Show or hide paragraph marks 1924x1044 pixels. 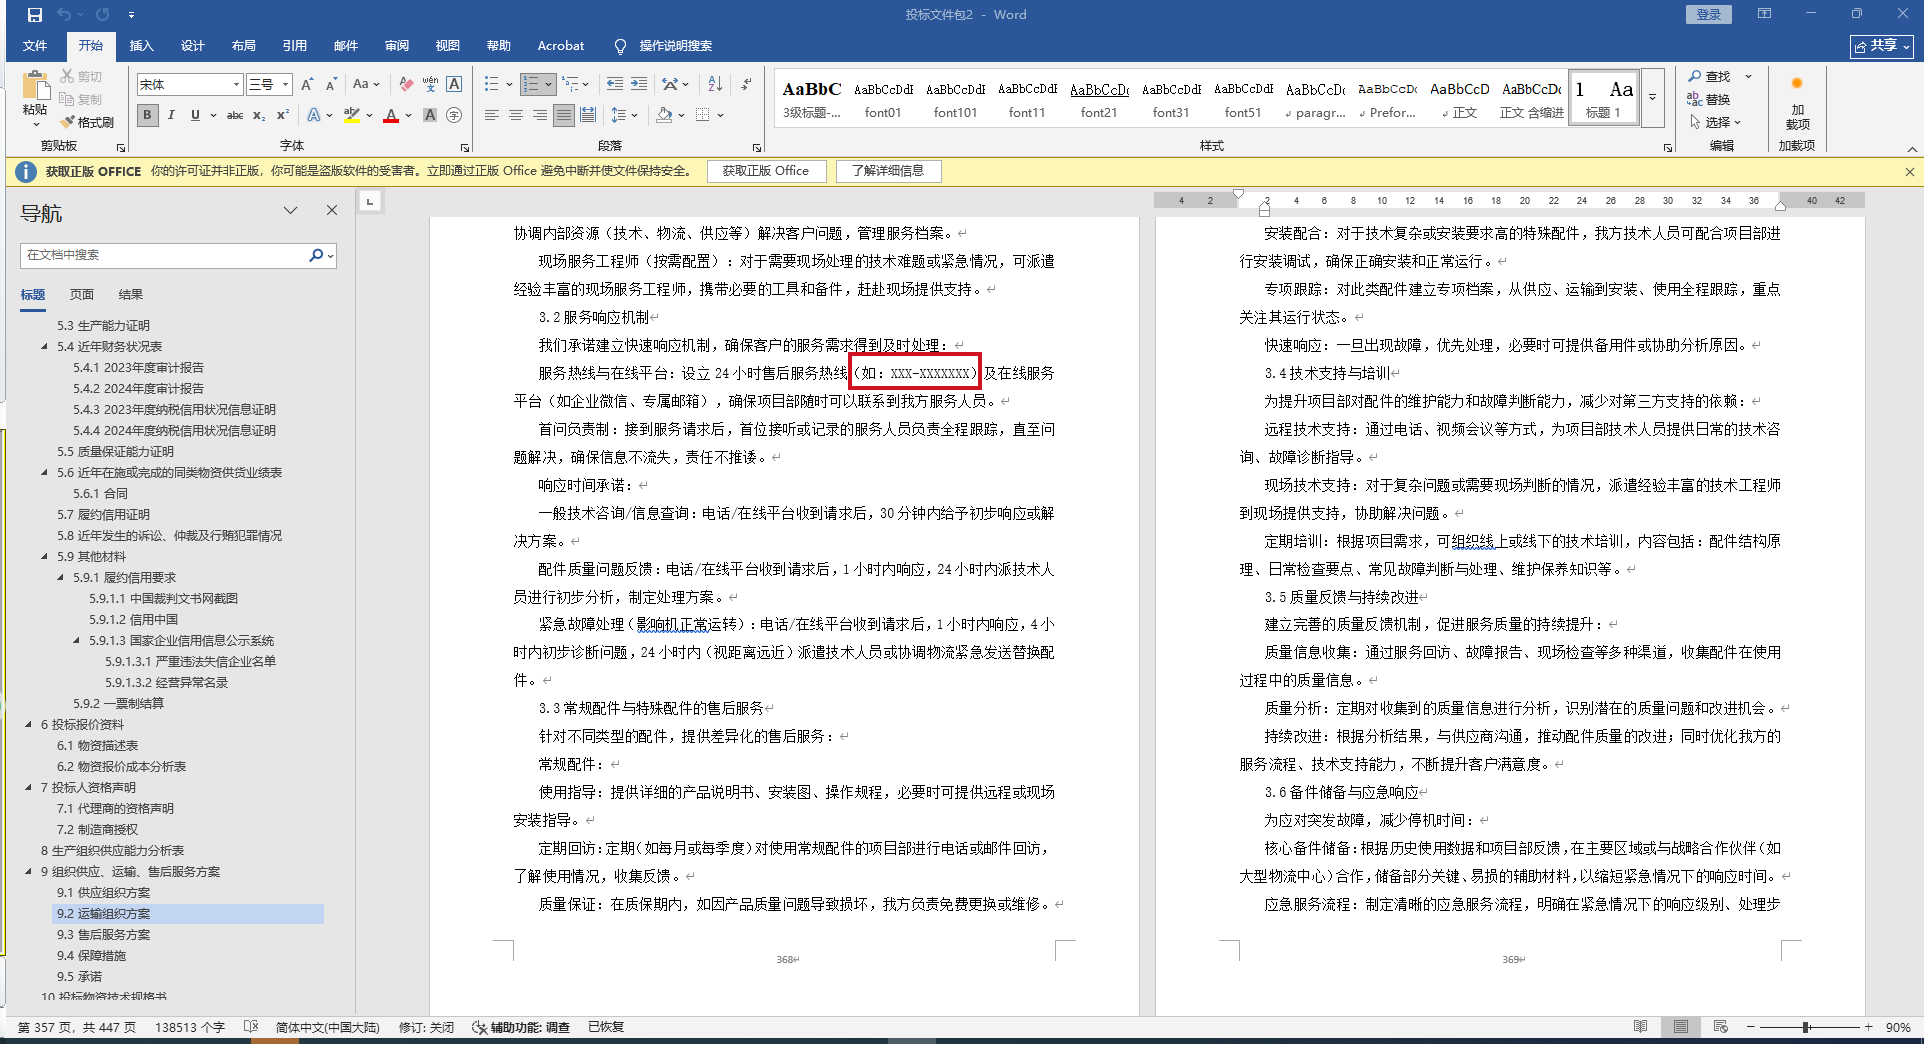click(746, 84)
